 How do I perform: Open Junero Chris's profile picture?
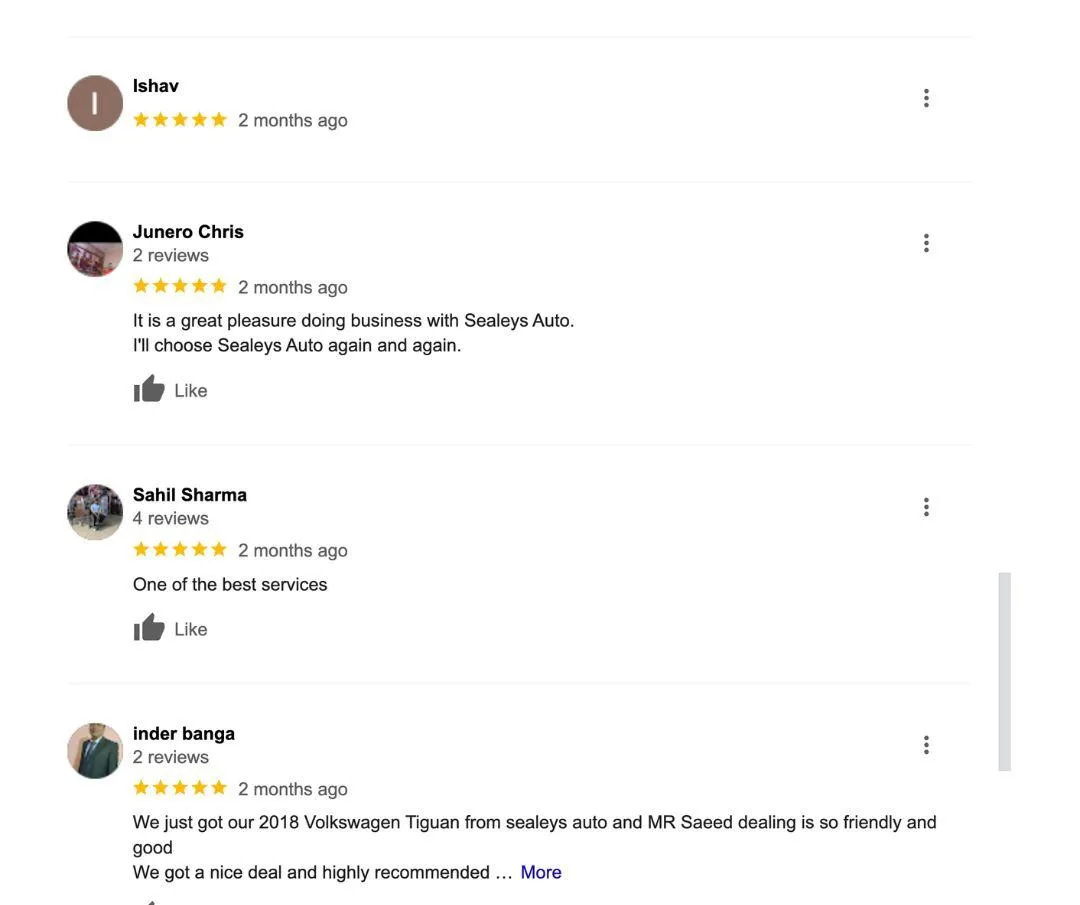(95, 249)
